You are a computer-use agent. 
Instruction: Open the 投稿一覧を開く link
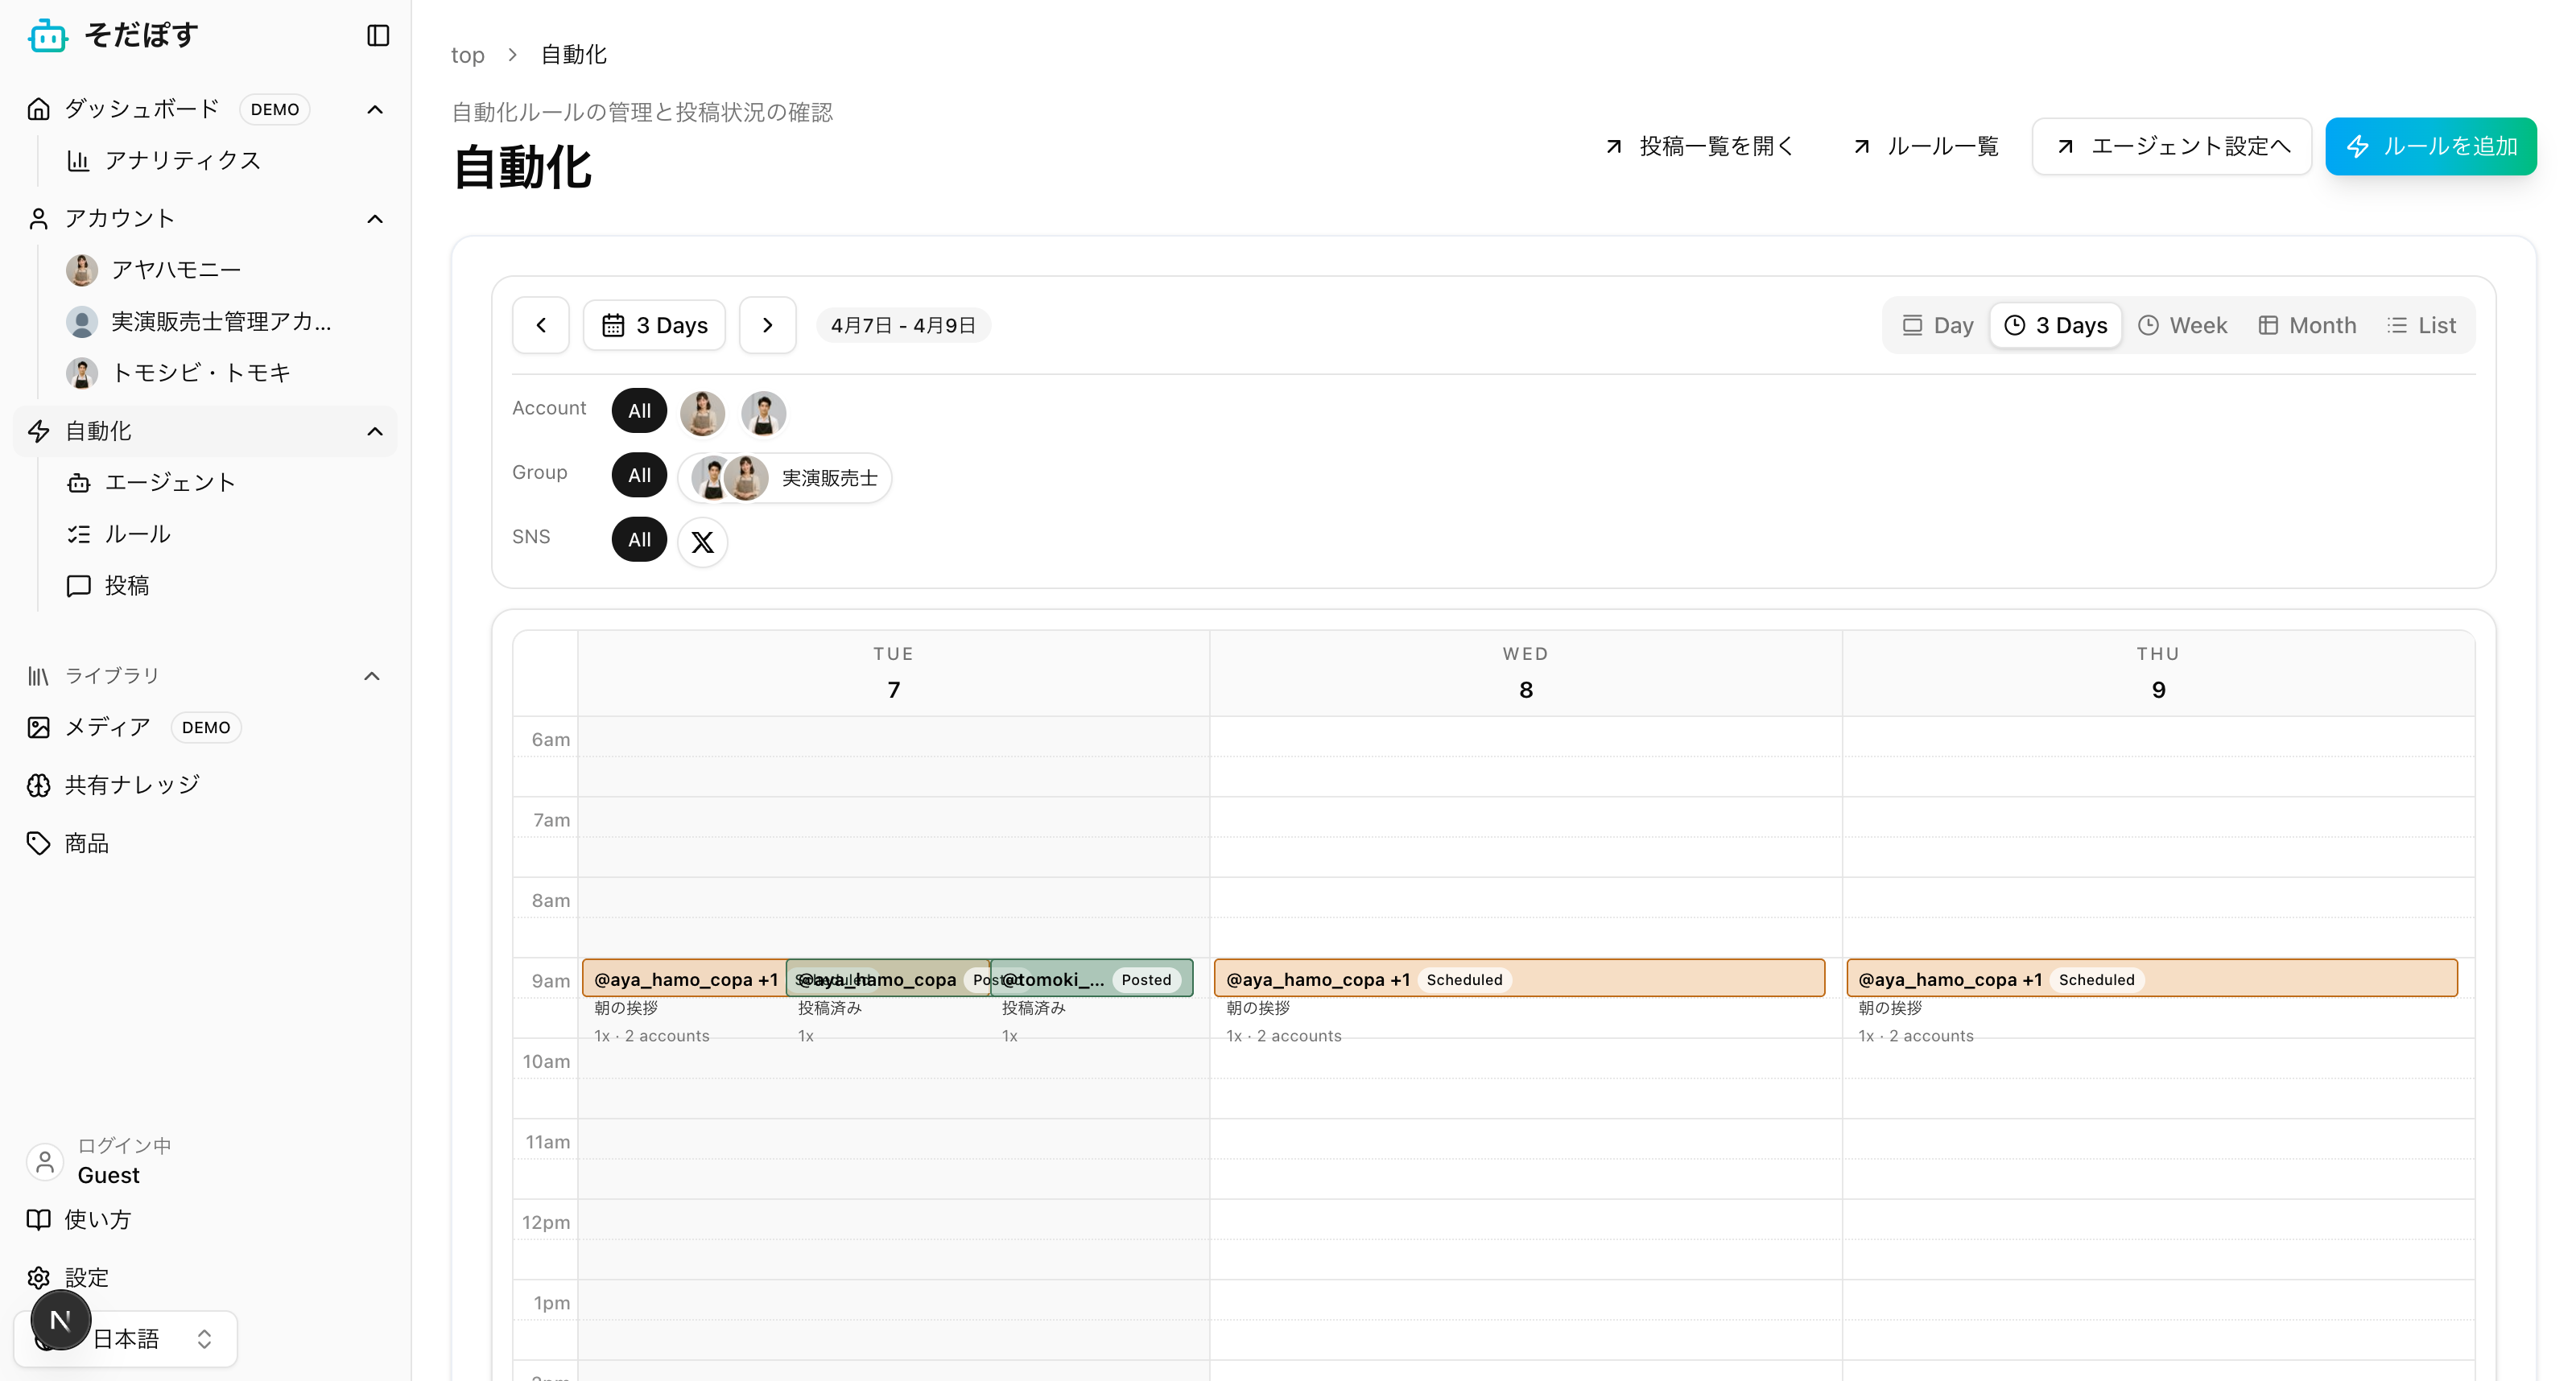[1699, 146]
